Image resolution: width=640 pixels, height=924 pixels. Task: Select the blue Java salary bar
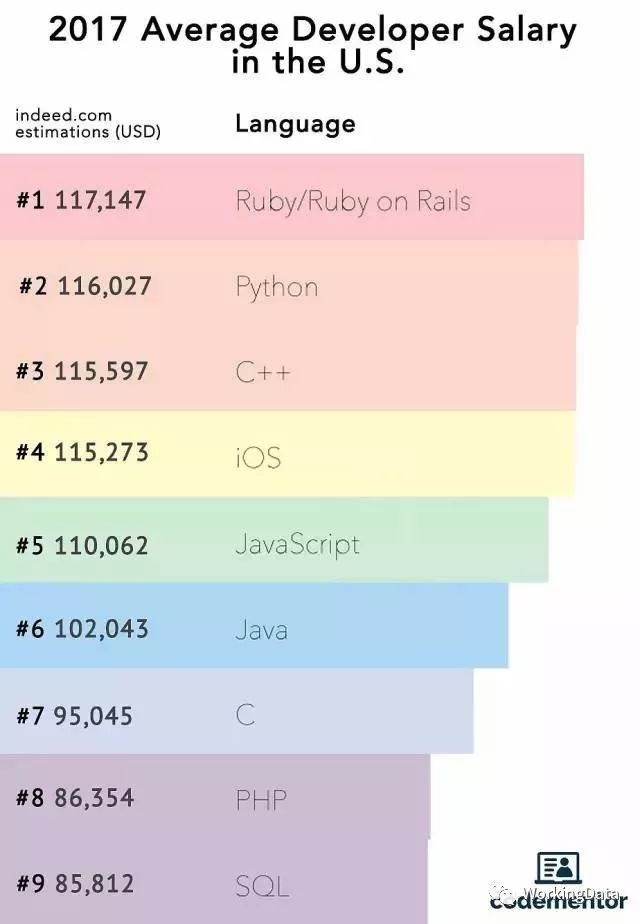point(254,625)
